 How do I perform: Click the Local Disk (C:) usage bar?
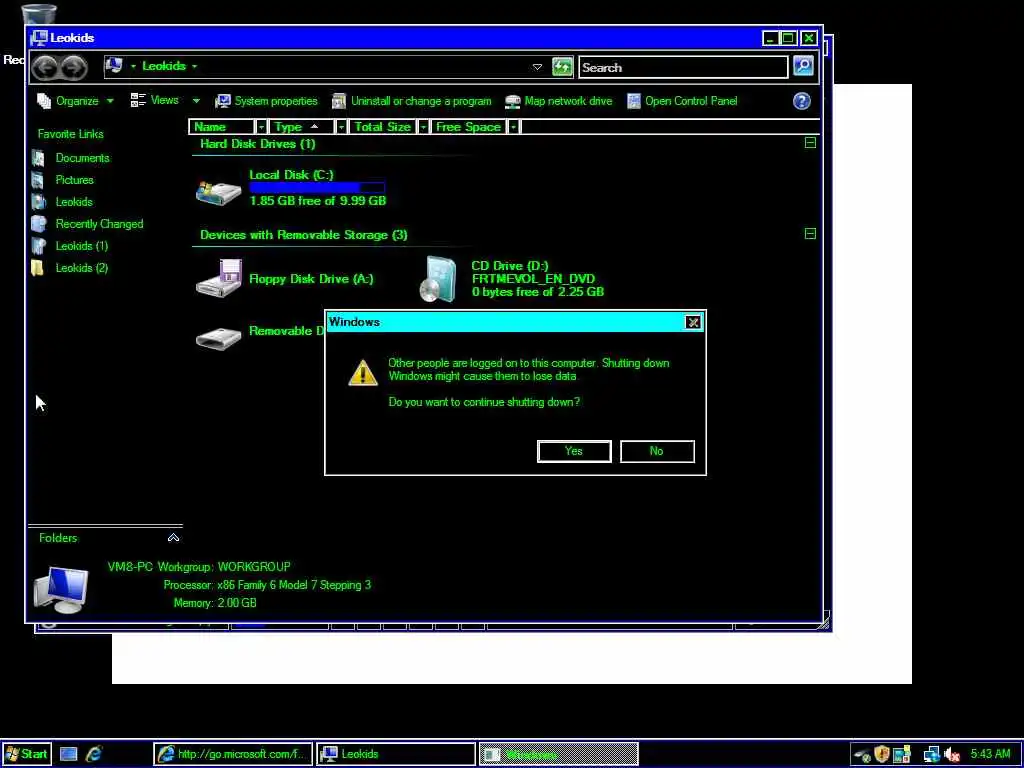317,187
